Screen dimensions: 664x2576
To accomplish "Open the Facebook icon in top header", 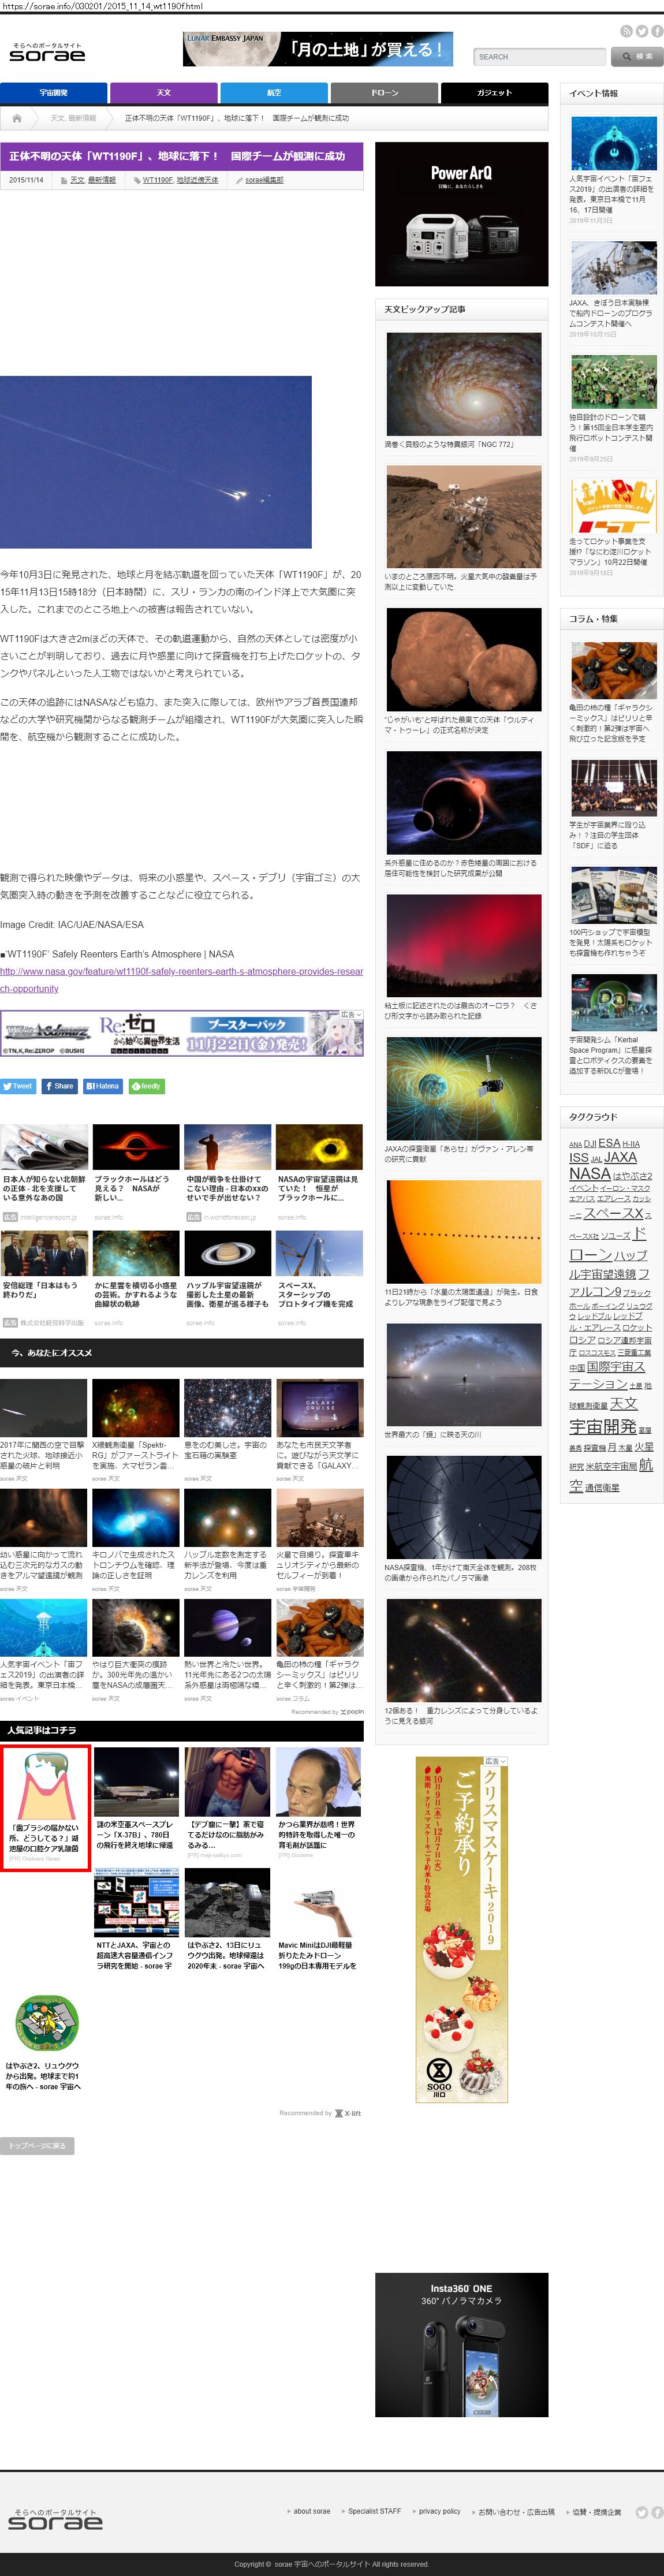I will coord(657,32).
